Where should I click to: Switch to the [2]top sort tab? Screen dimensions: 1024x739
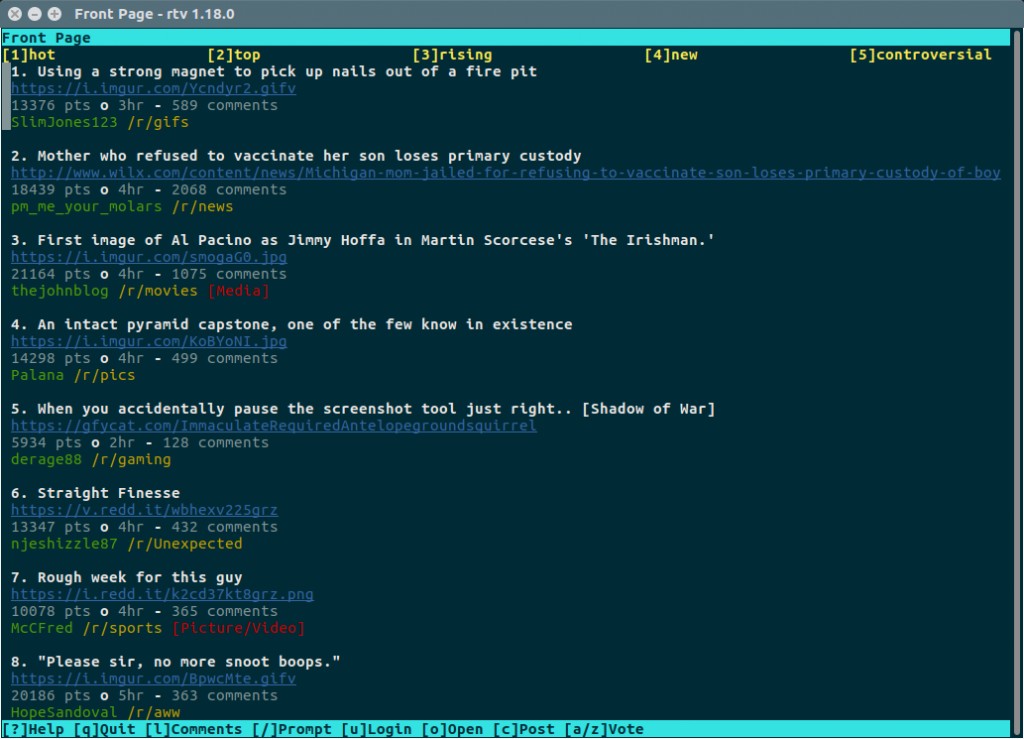click(x=232, y=55)
